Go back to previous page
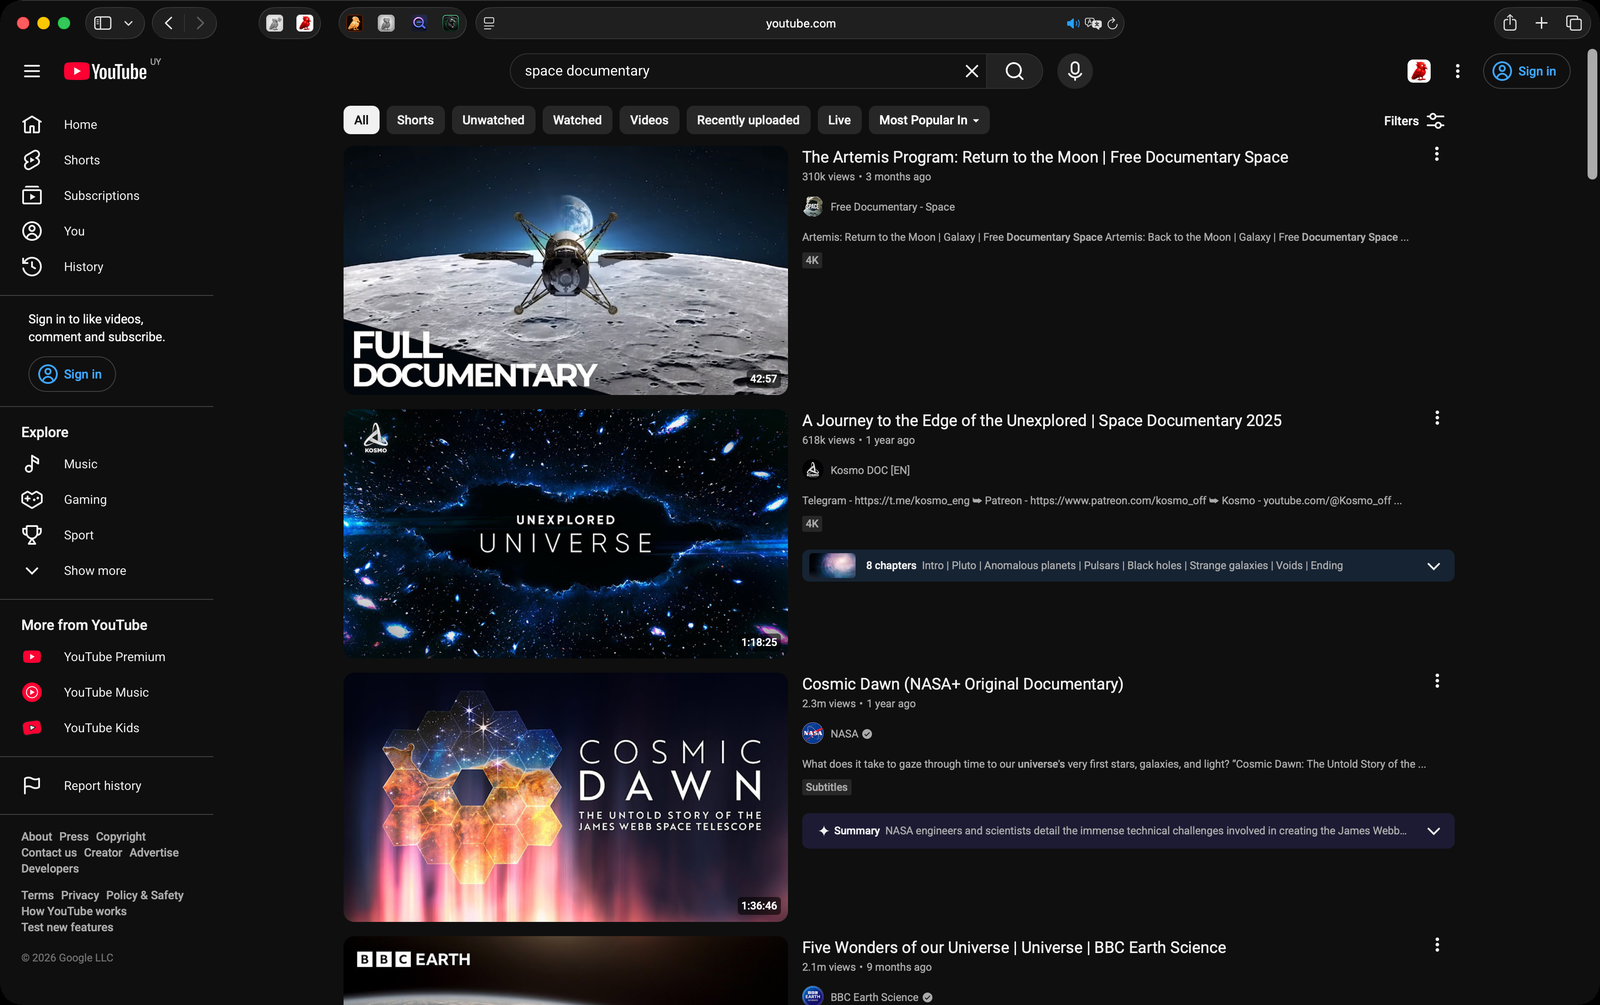 coord(168,23)
